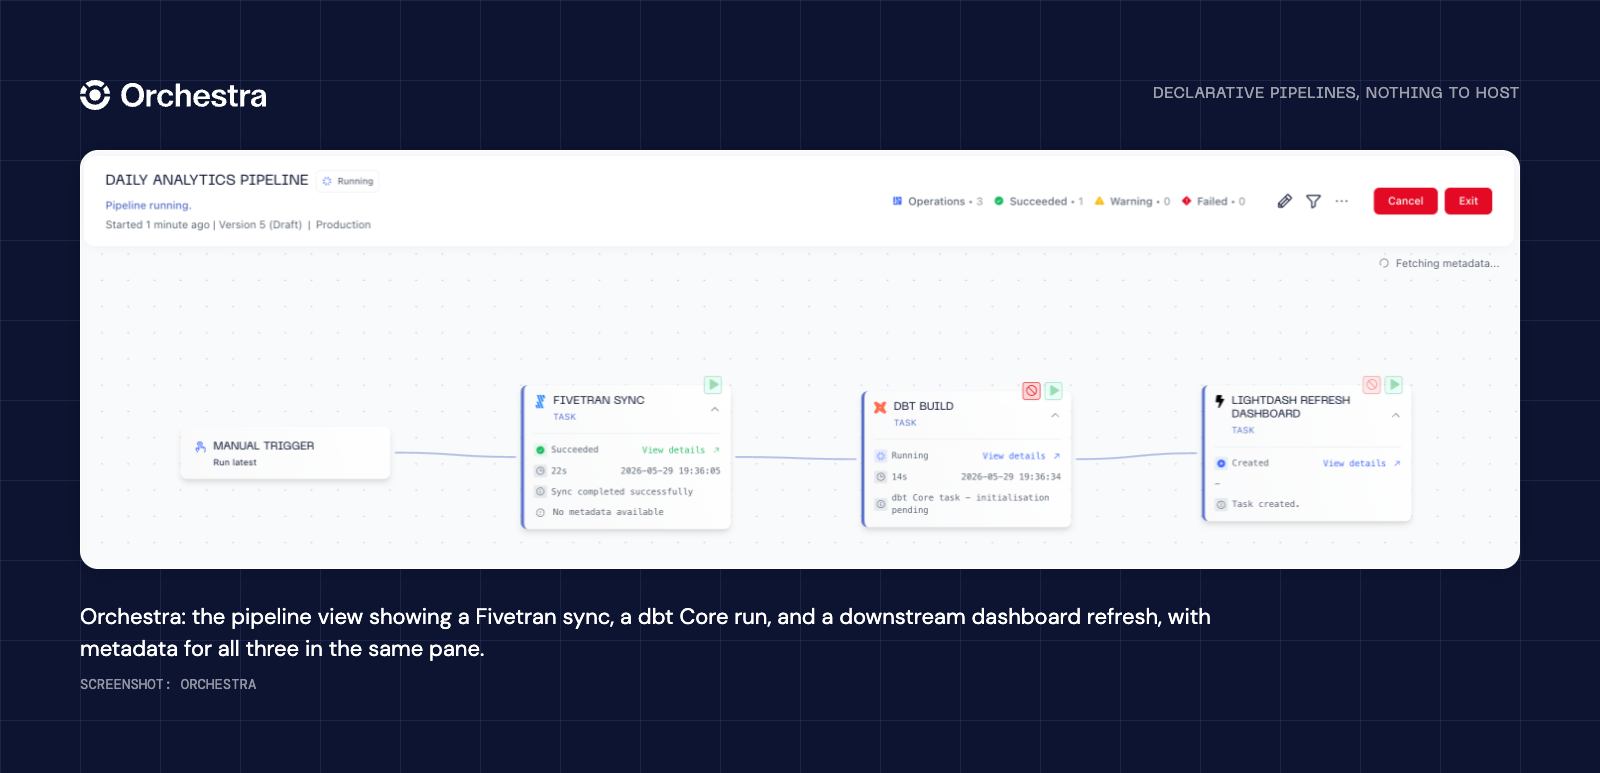Click the icon beside 'Sync completed successfully'
This screenshot has width=1600, height=773.
click(x=540, y=492)
